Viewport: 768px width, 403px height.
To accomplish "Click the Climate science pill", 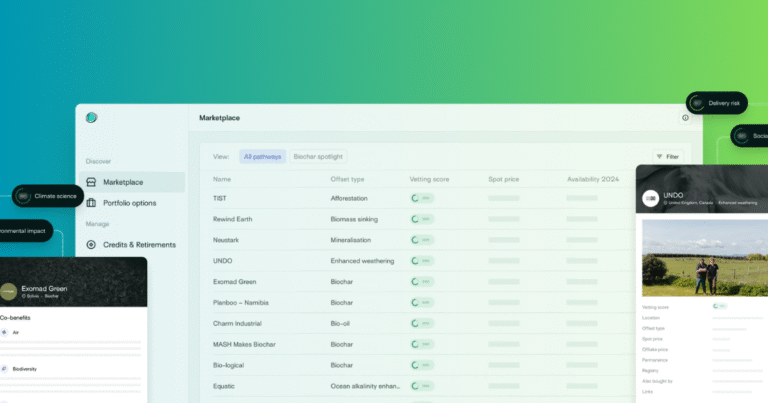I will tap(48, 196).
